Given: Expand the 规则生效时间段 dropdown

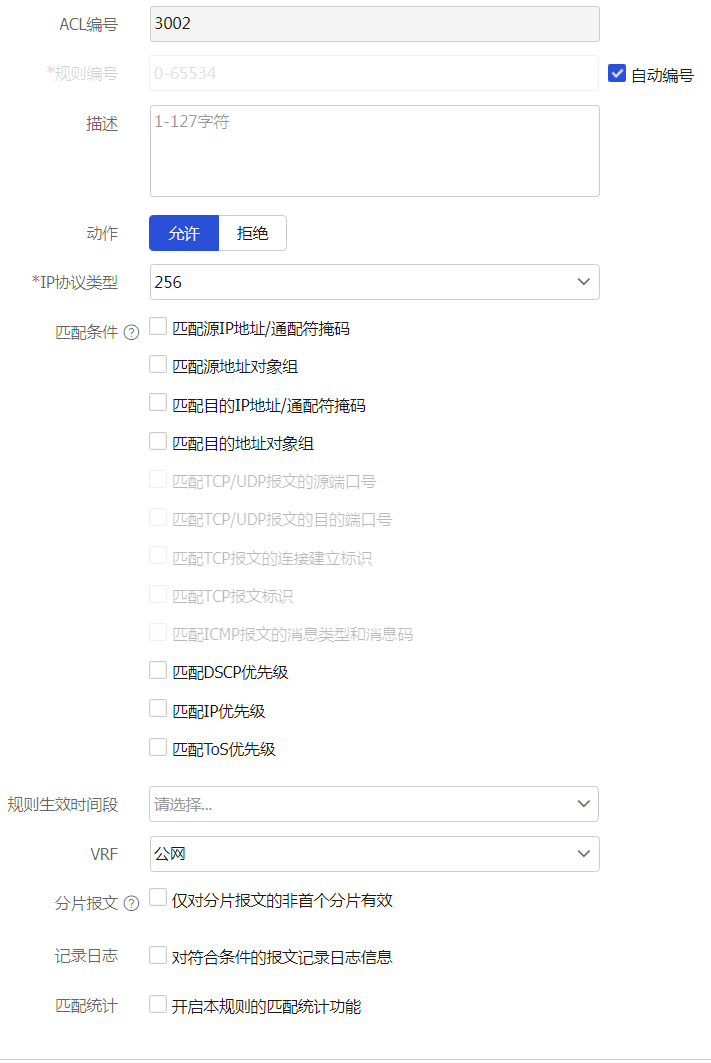Looking at the screenshot, I should click(x=374, y=804).
